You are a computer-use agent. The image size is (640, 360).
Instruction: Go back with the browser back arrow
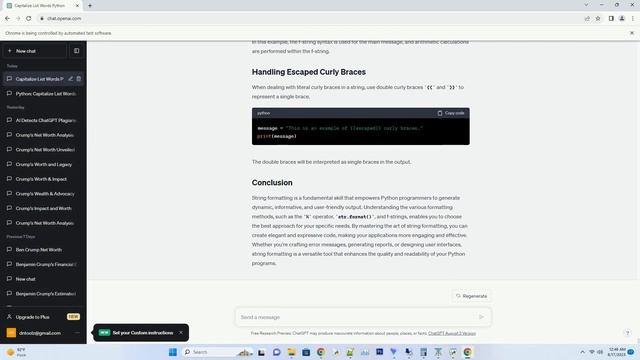pos(7,18)
